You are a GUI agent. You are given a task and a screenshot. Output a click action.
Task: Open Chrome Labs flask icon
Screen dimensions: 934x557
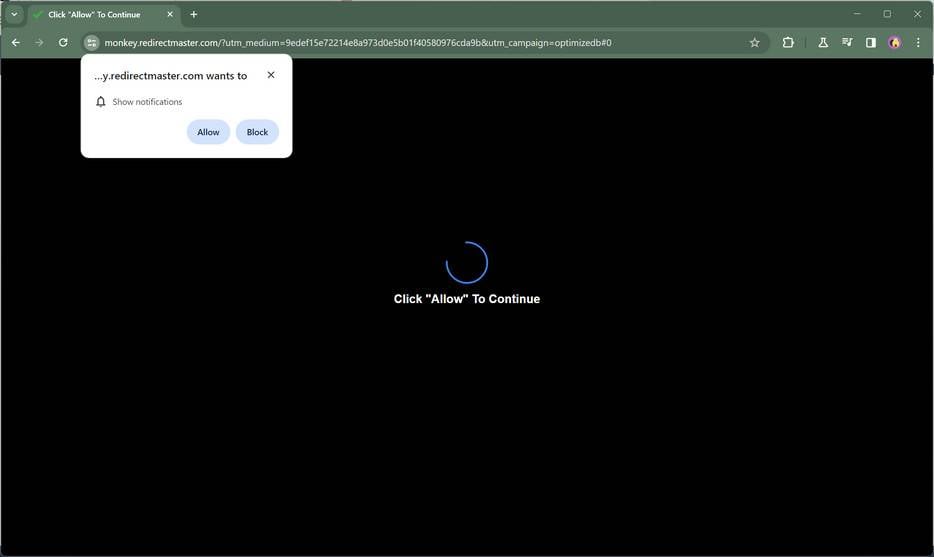tap(823, 42)
